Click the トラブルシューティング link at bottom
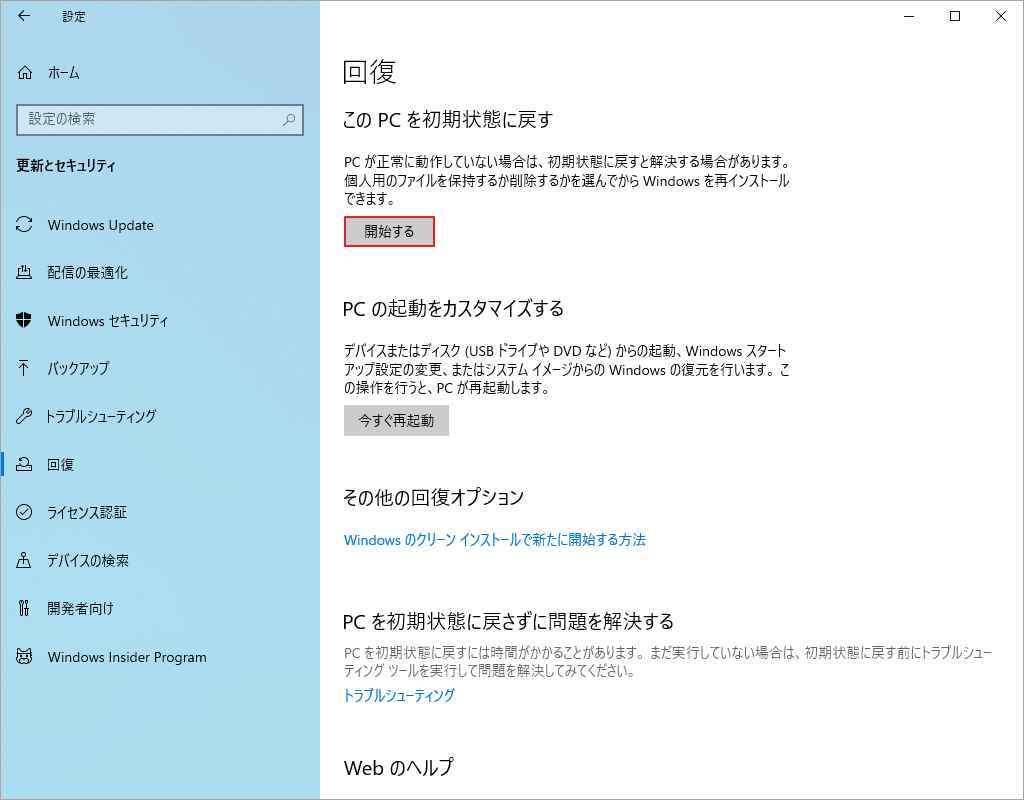This screenshot has width=1024, height=800. pyautogui.click(x=396, y=695)
